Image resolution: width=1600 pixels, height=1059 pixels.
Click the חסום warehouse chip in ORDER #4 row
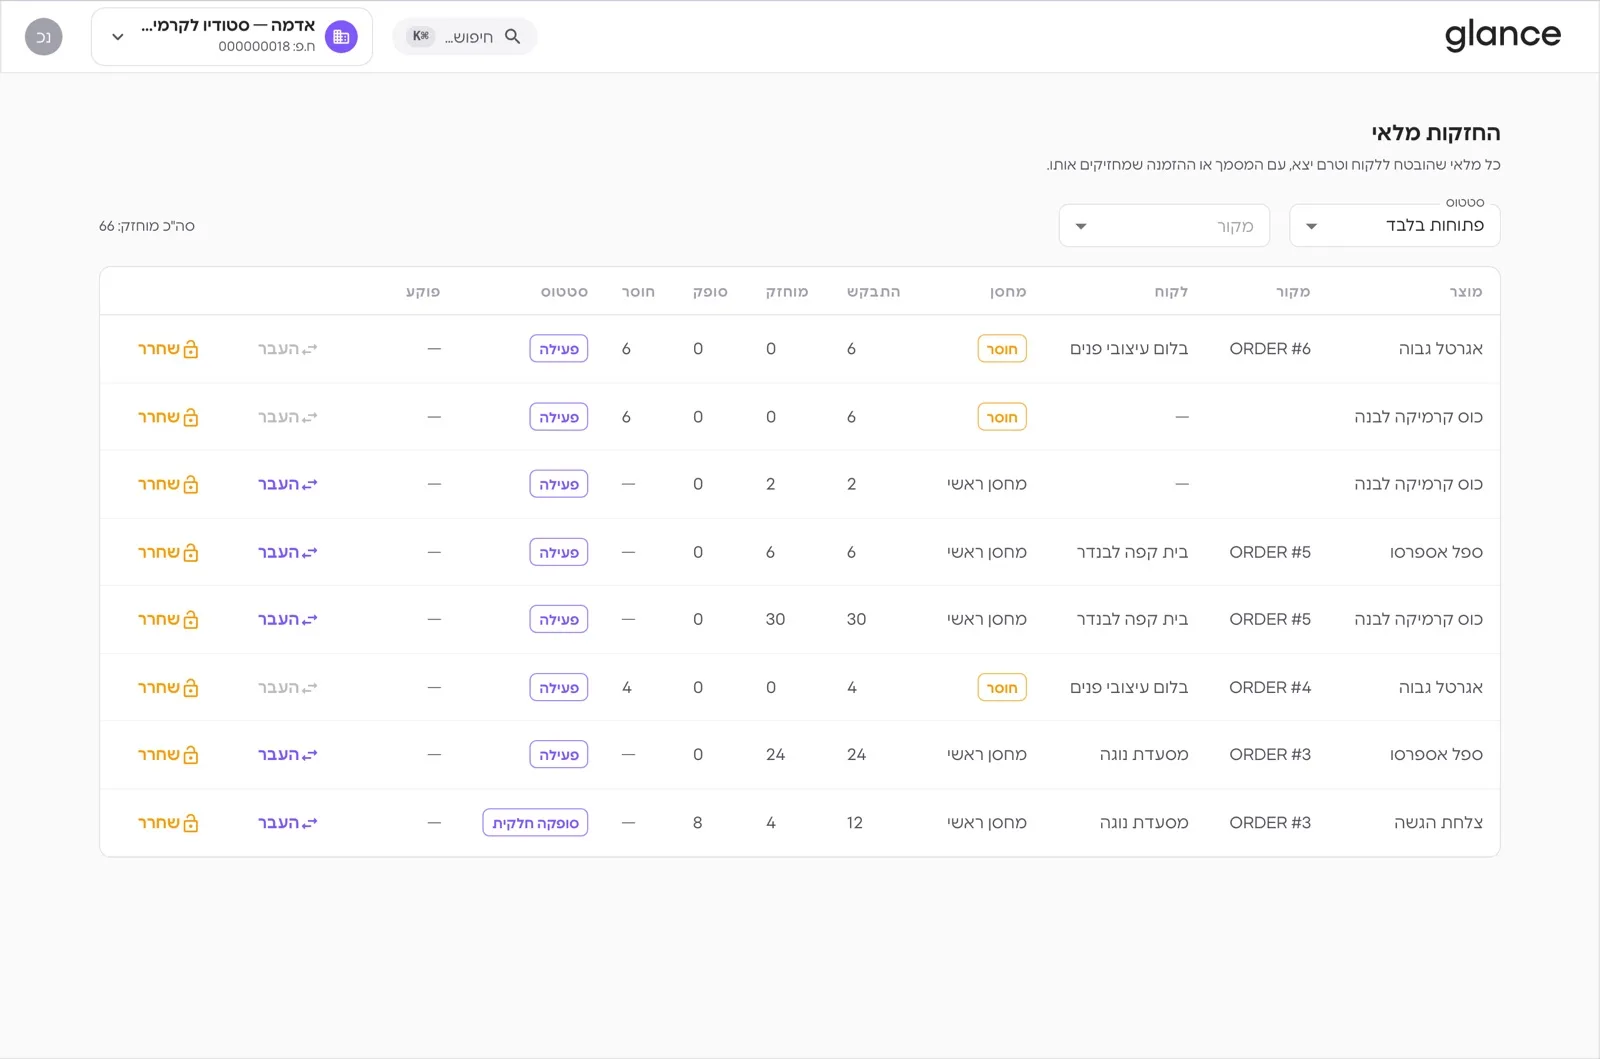tap(1002, 688)
